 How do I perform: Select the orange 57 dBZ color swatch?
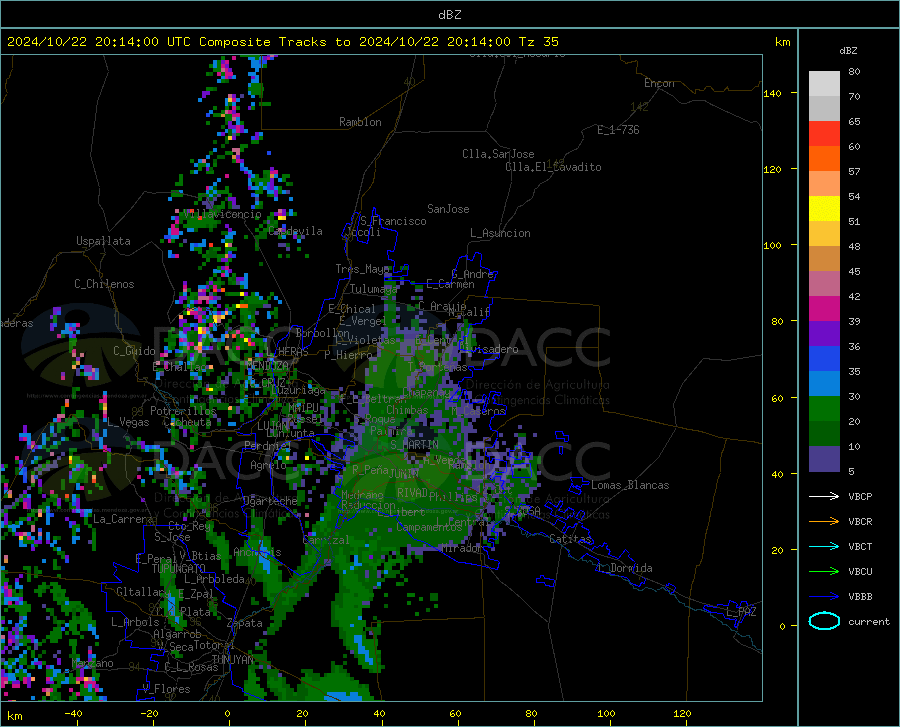(824, 159)
